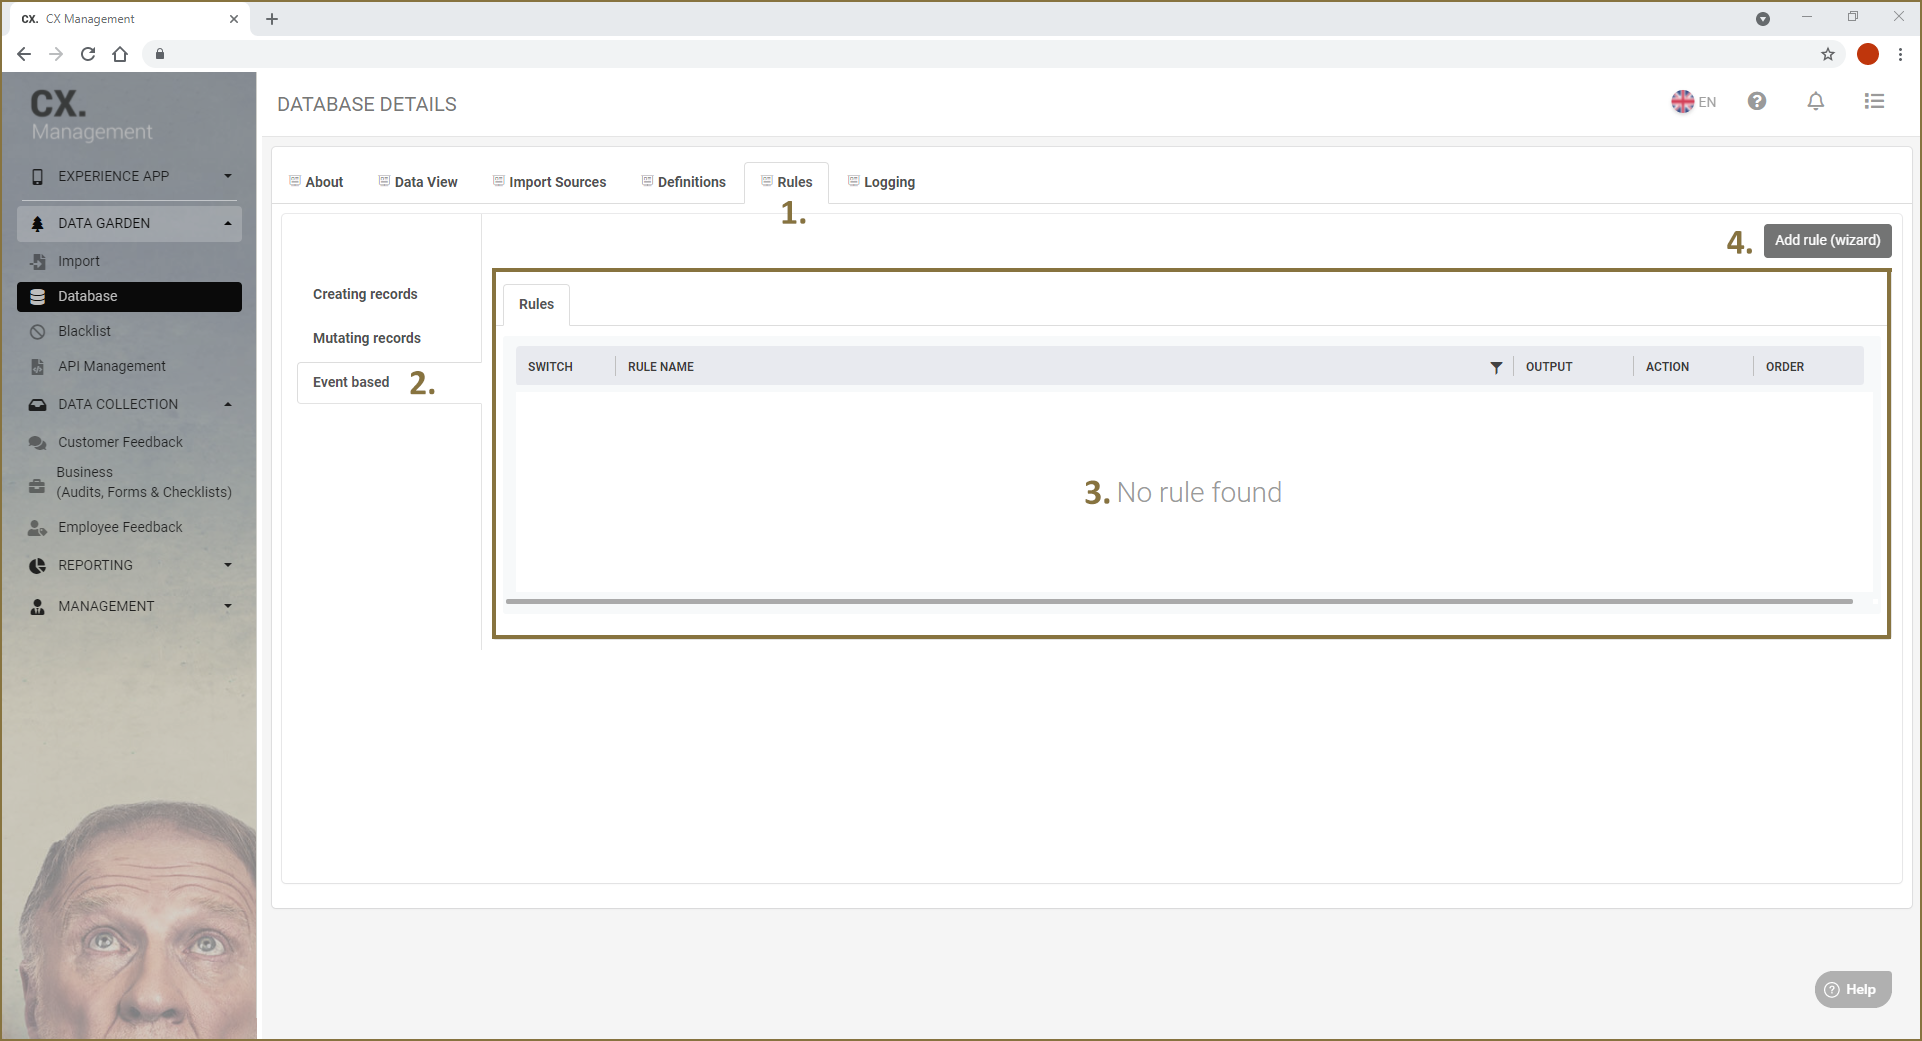Image resolution: width=1922 pixels, height=1041 pixels.
Task: Open the language selector flag icon
Action: (1682, 102)
